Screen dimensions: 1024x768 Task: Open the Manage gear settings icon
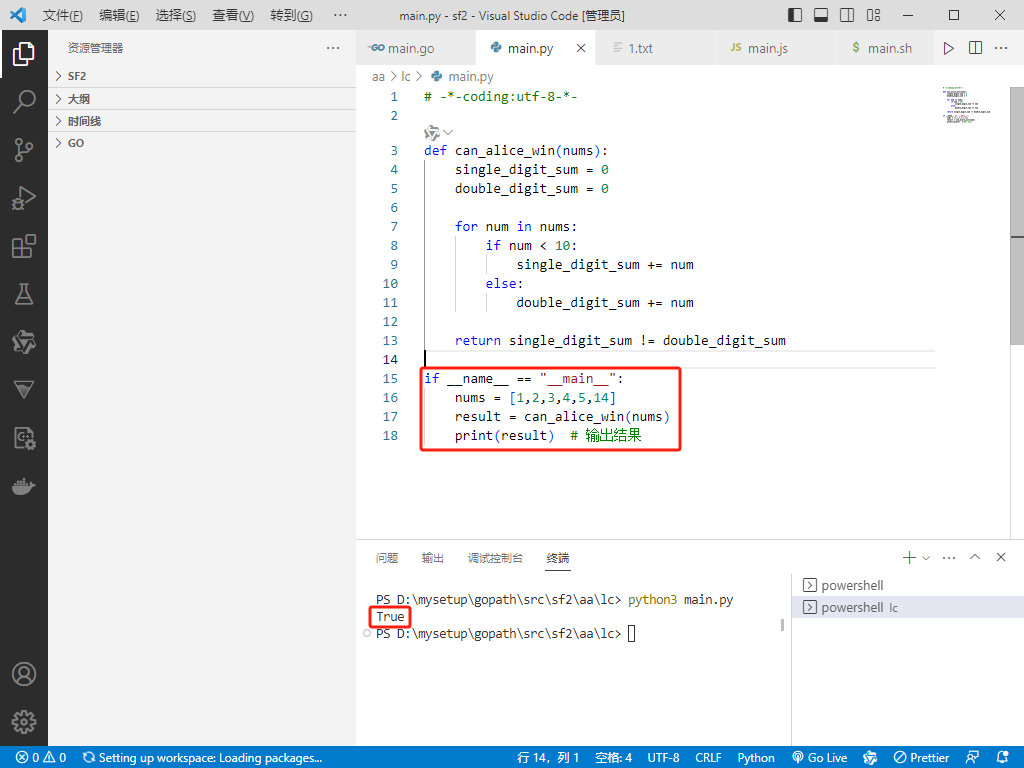(24, 722)
